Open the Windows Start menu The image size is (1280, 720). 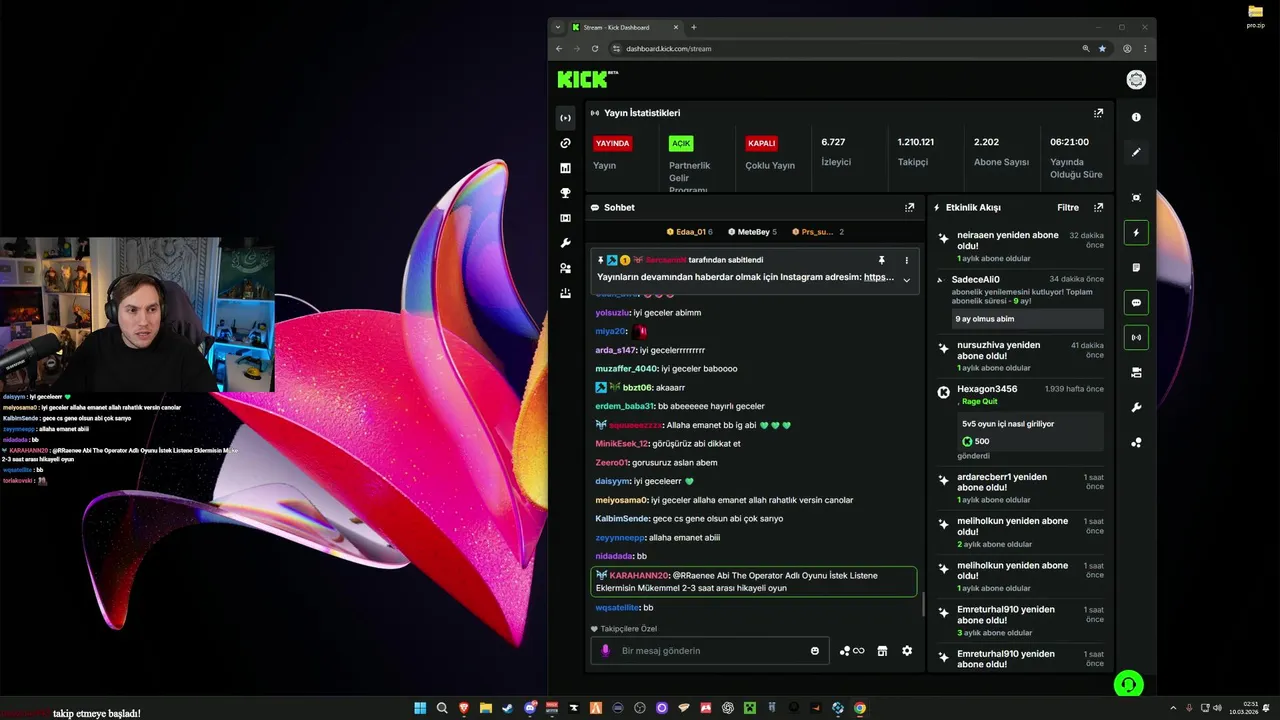coord(420,708)
